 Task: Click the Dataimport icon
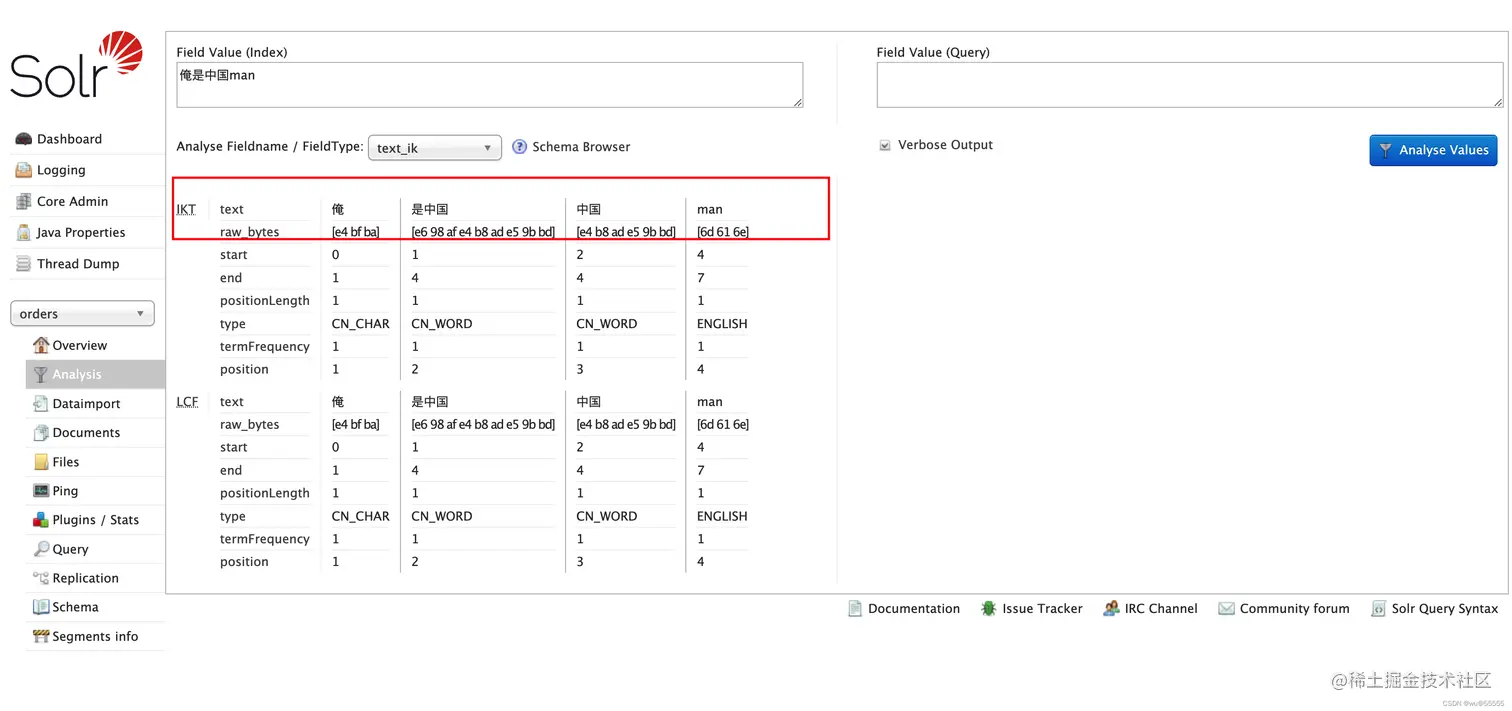coord(41,404)
